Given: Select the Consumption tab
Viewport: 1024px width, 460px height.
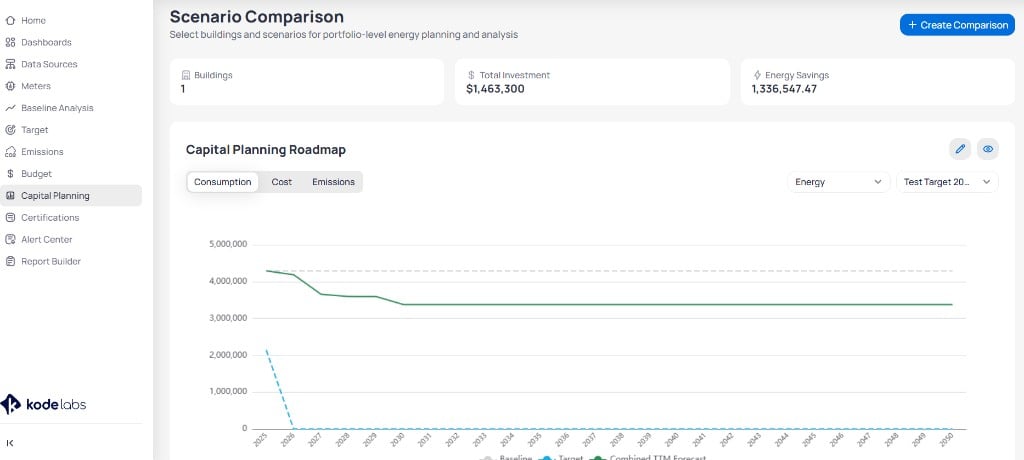Looking at the screenshot, I should click(223, 182).
